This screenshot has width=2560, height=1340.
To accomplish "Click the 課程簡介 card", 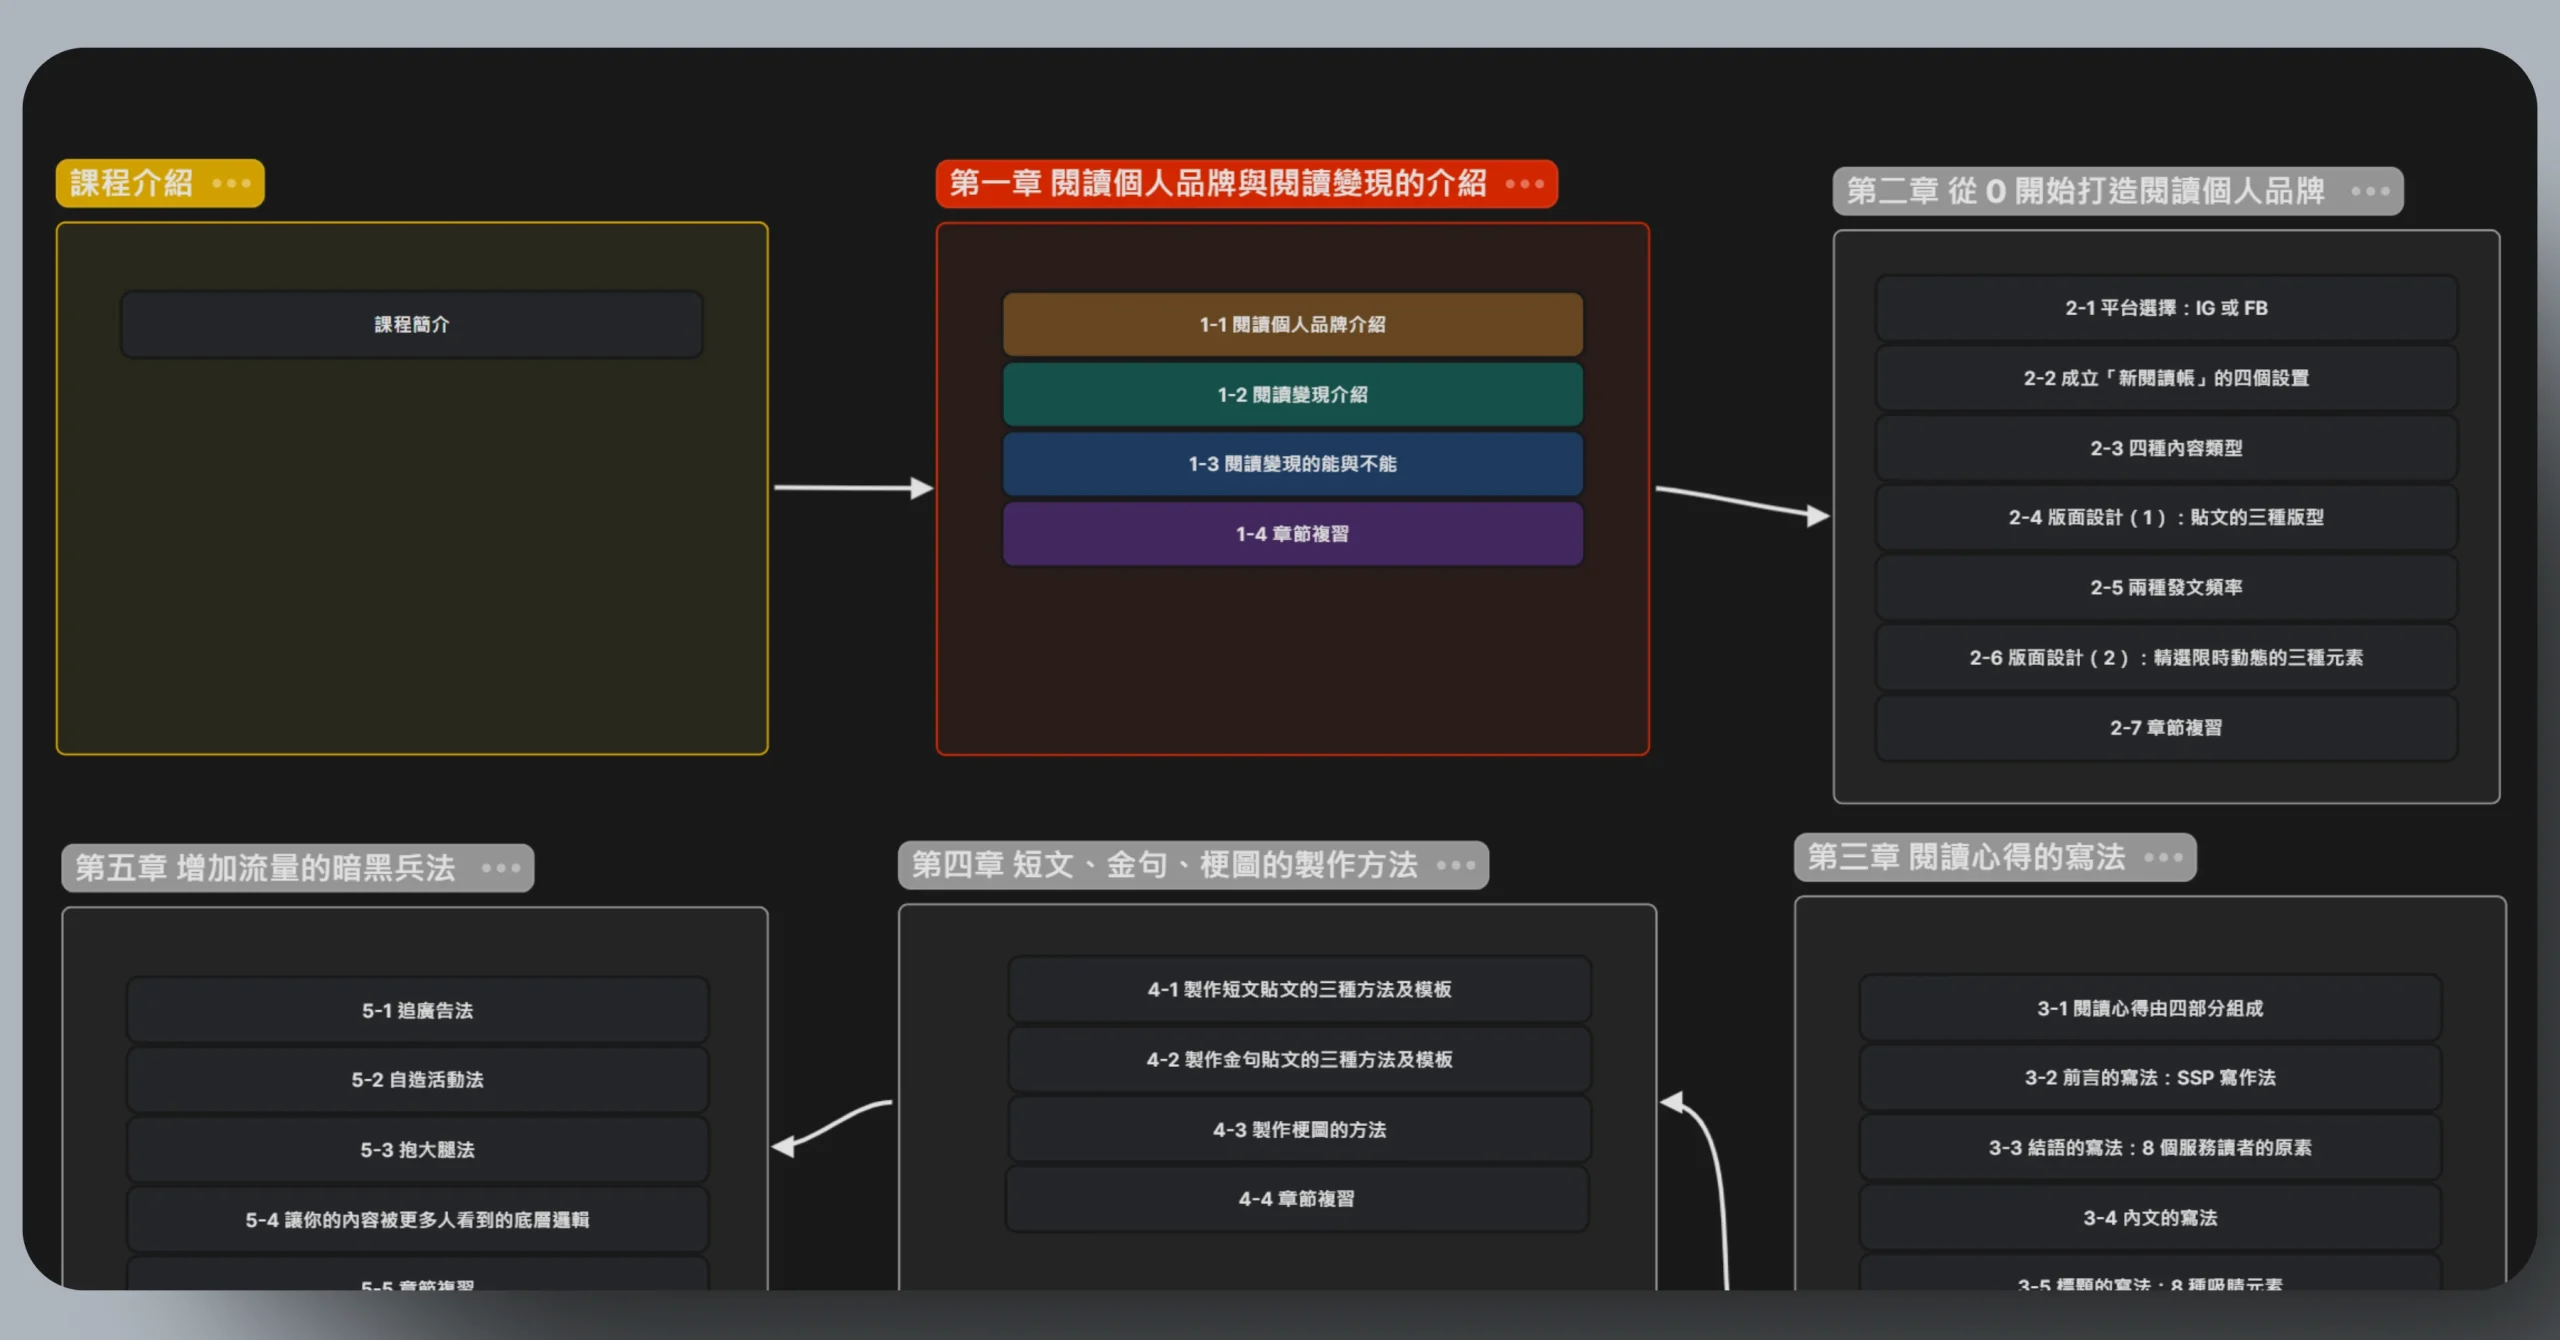I will click(x=412, y=324).
